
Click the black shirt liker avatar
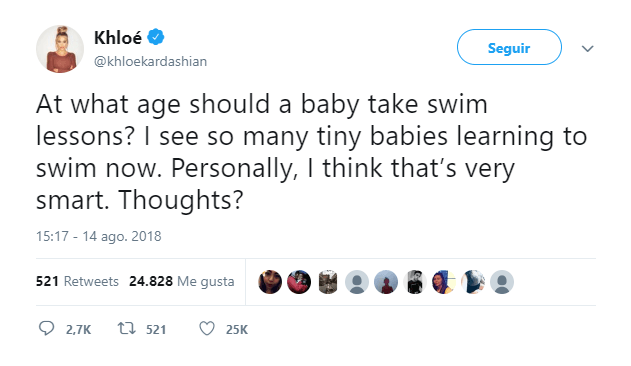click(415, 282)
